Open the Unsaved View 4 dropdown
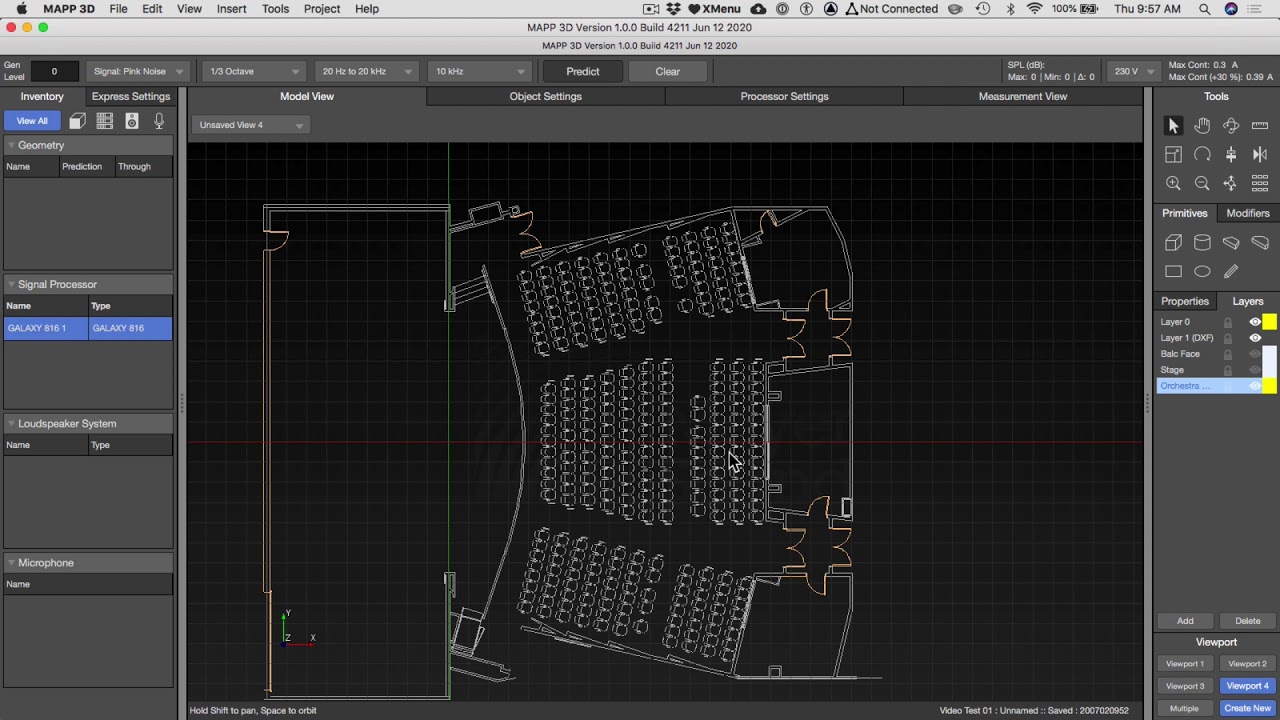Viewport: 1280px width, 720px height. 251,125
